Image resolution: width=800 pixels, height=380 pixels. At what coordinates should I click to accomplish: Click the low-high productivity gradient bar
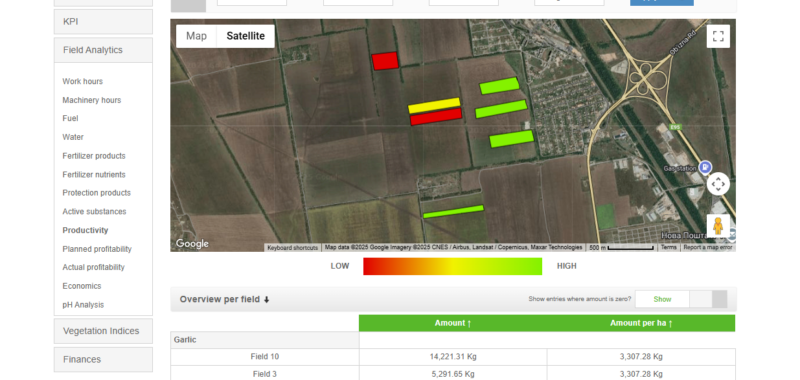[x=453, y=266]
